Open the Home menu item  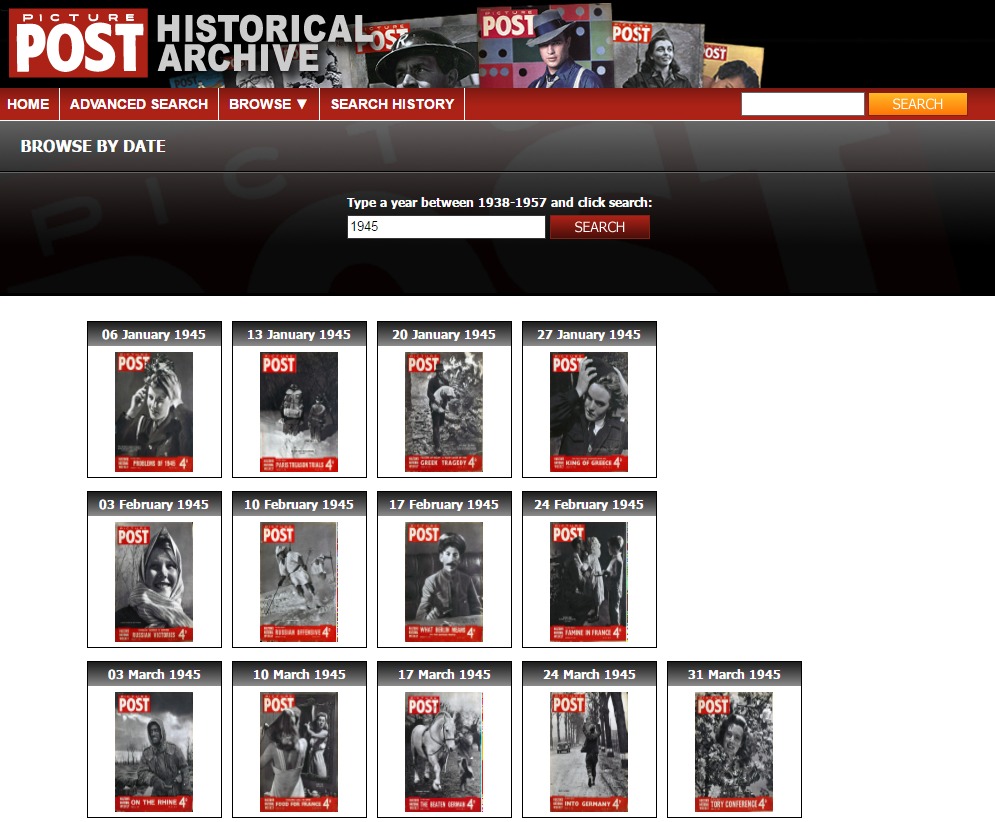tap(29, 104)
